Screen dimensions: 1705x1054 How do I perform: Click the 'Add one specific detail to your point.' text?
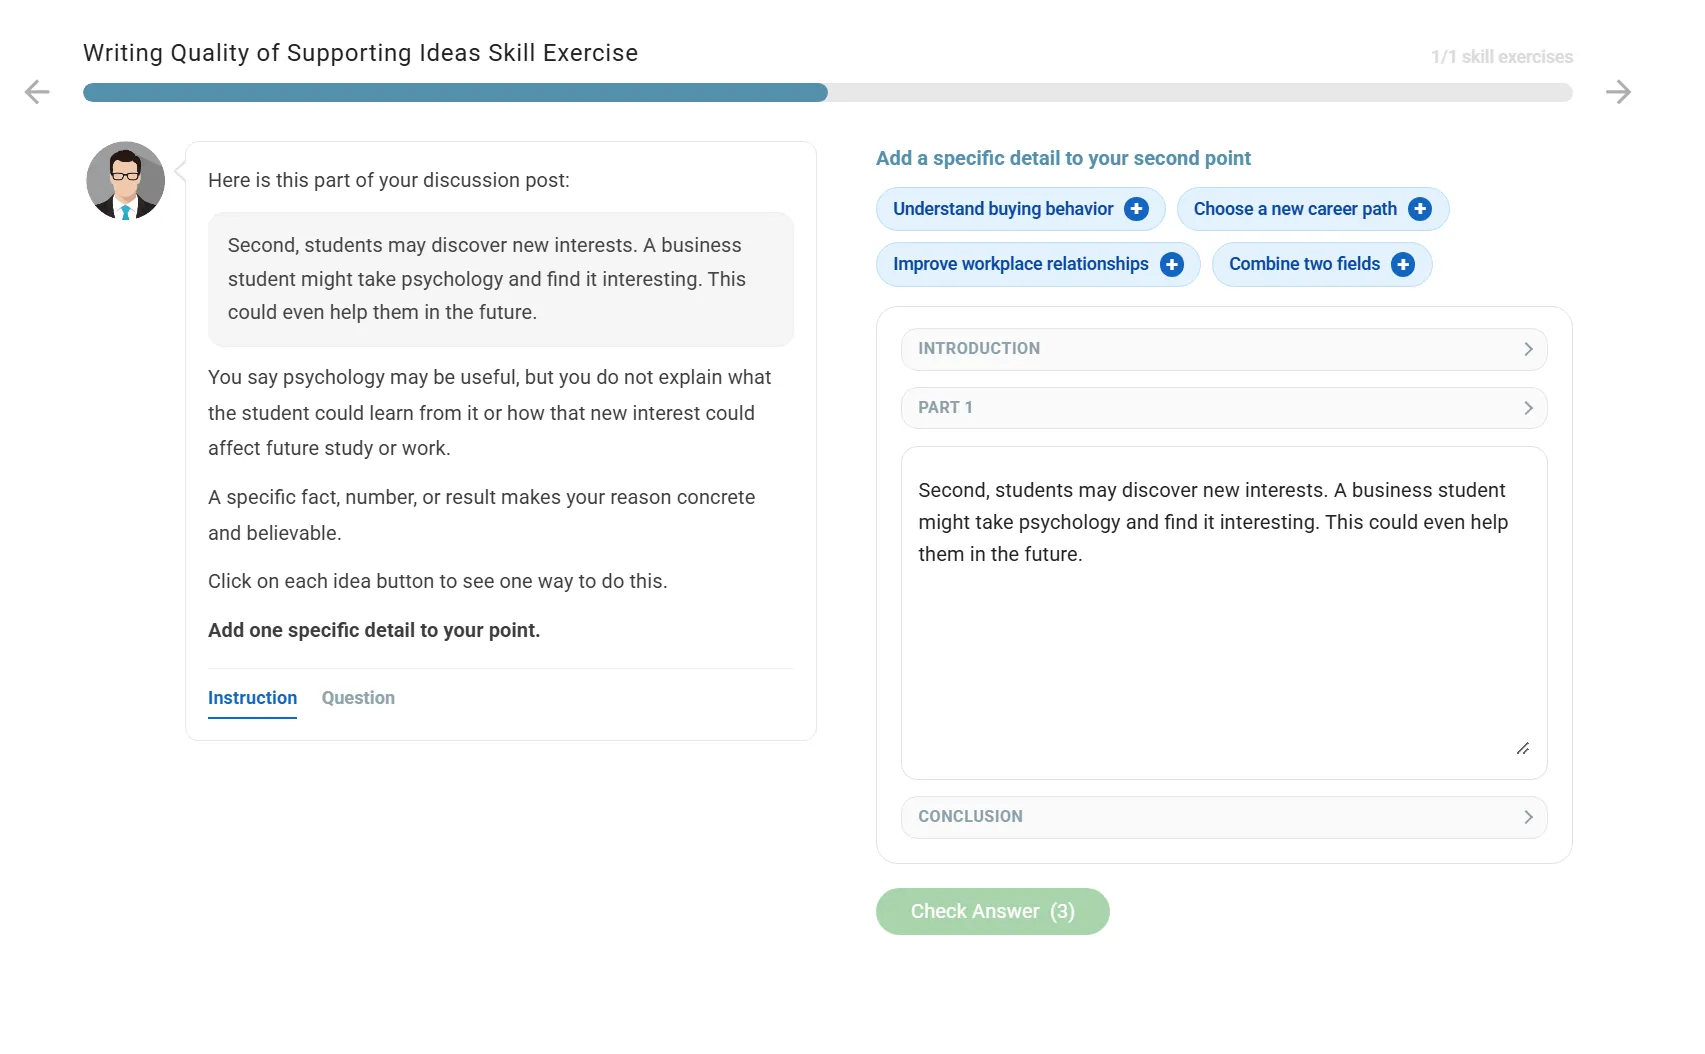(374, 630)
